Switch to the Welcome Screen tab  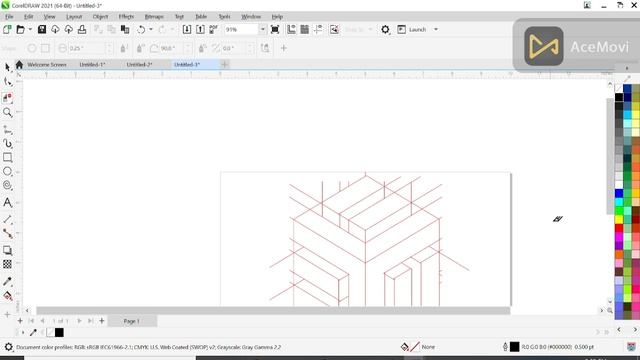(47, 64)
